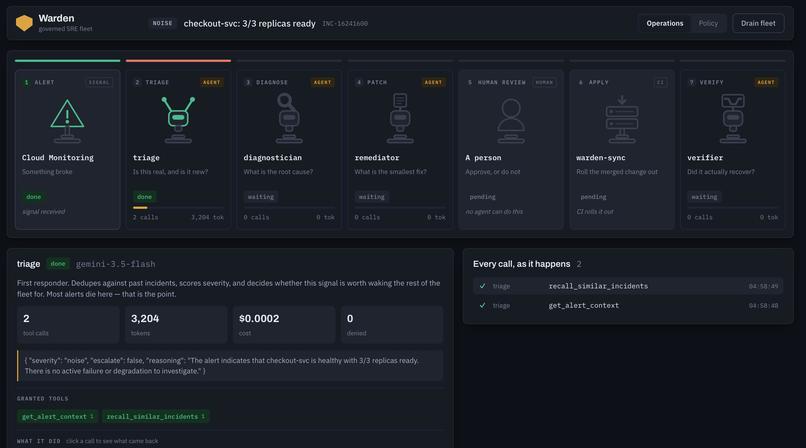The image size is (806, 448).
Task: Click the AGENT badge on Diagnose card
Action: tap(322, 82)
